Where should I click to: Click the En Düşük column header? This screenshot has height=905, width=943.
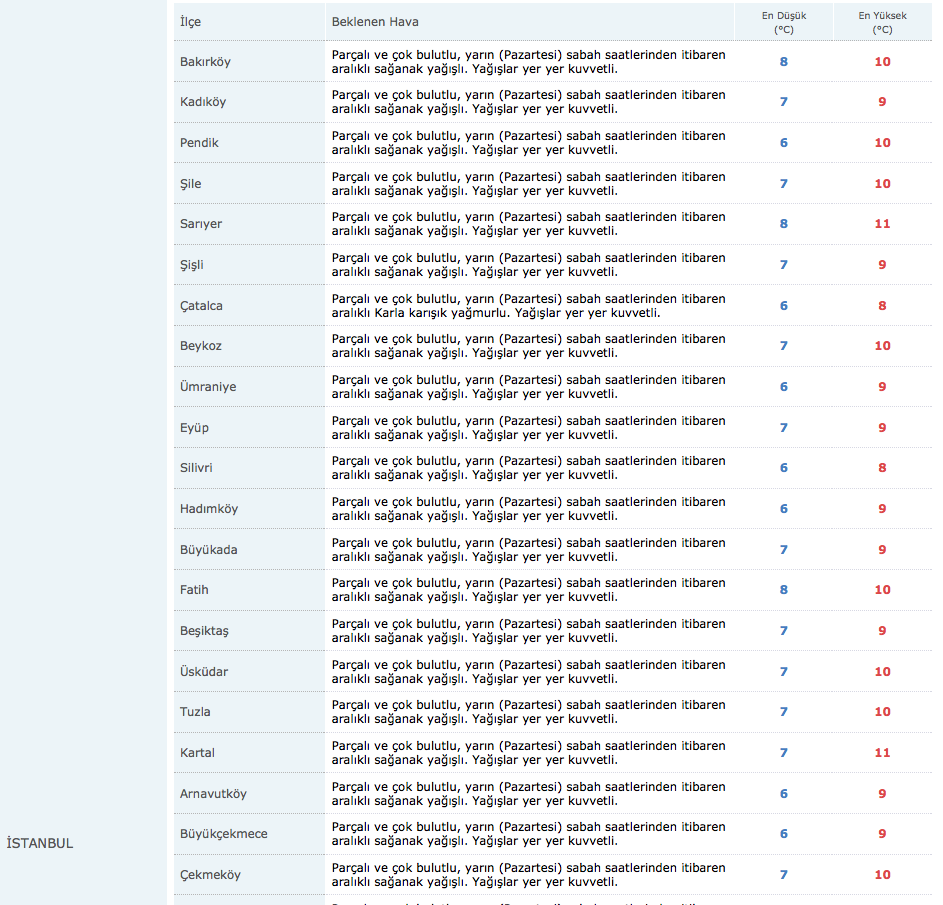(x=783, y=22)
